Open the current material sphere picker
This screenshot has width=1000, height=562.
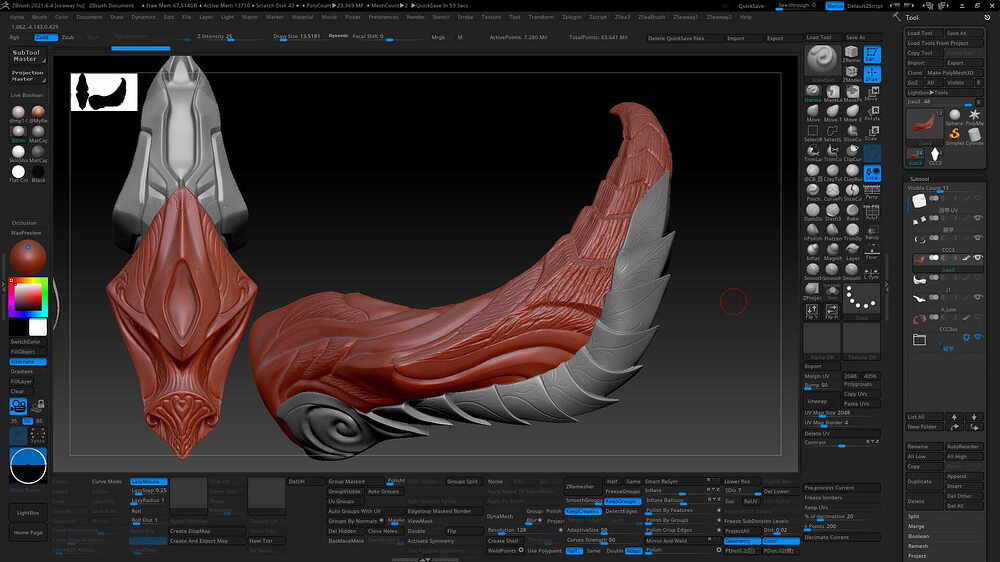27,257
